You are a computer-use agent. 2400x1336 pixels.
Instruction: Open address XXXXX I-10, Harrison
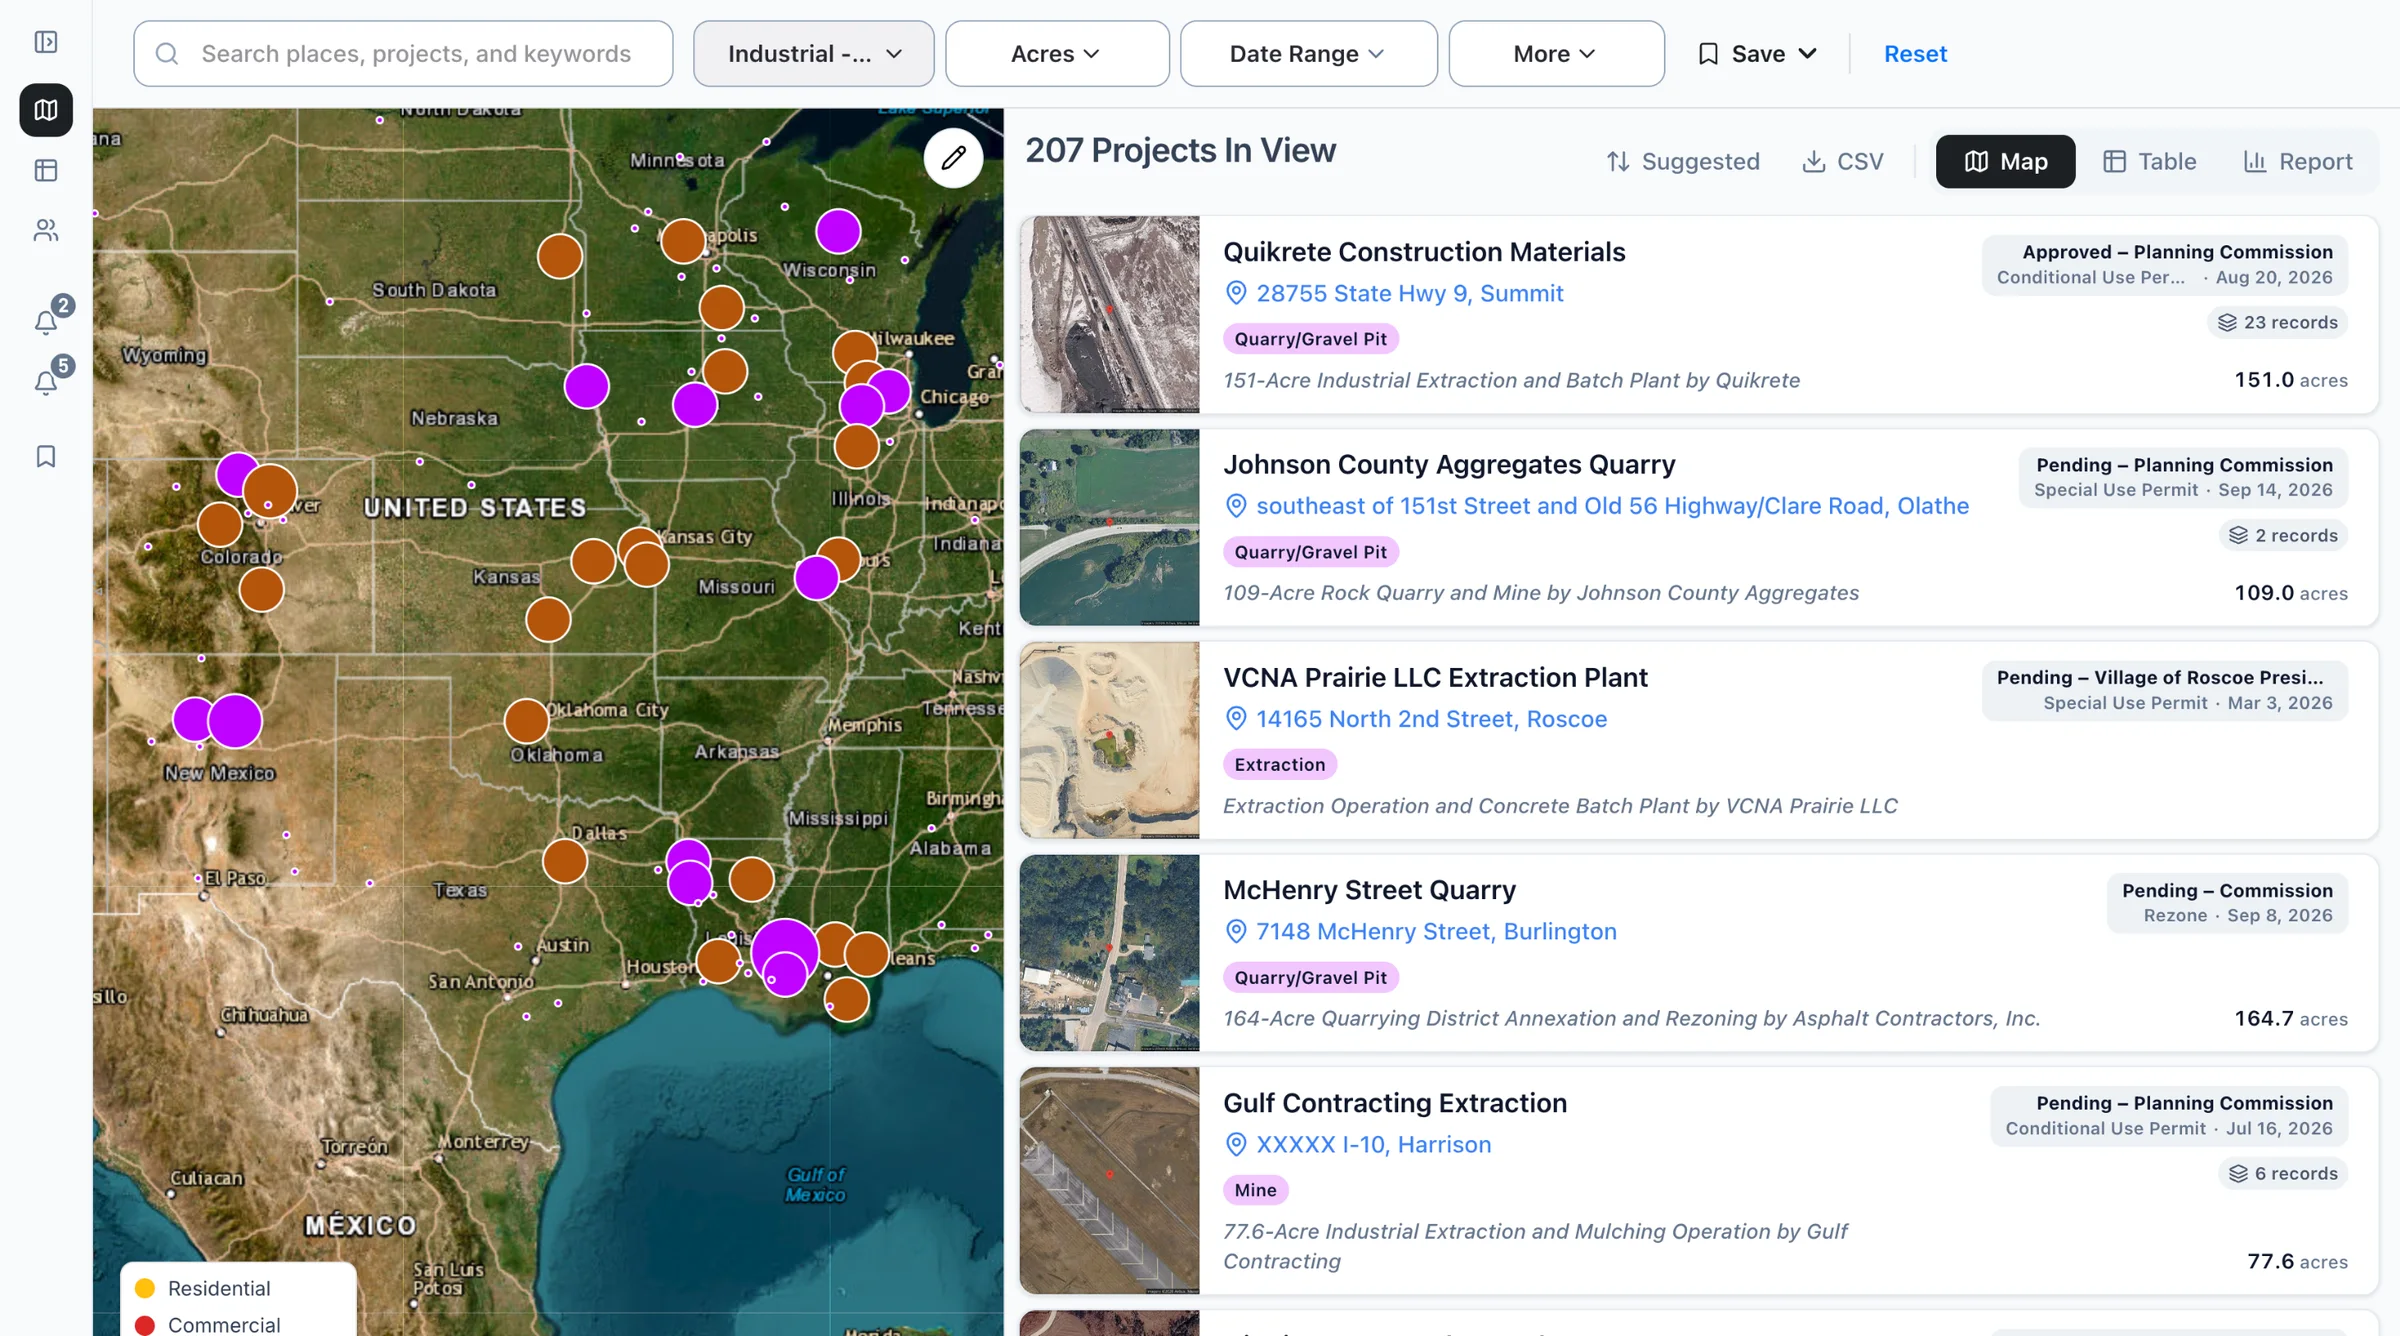[1373, 1144]
